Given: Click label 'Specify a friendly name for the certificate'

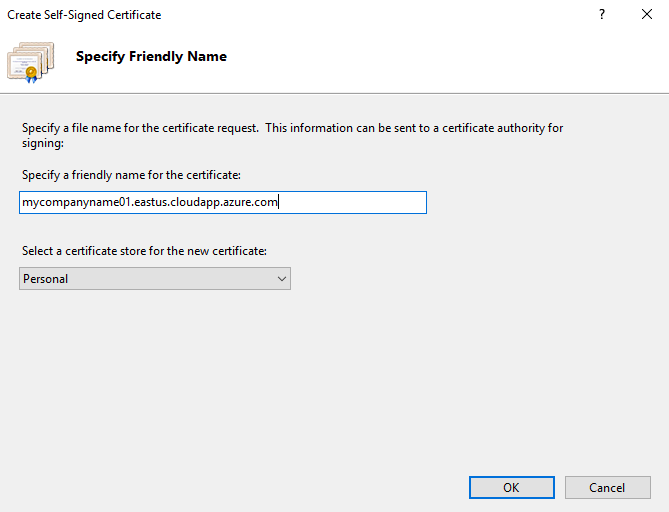Looking at the screenshot, I should point(131,175).
